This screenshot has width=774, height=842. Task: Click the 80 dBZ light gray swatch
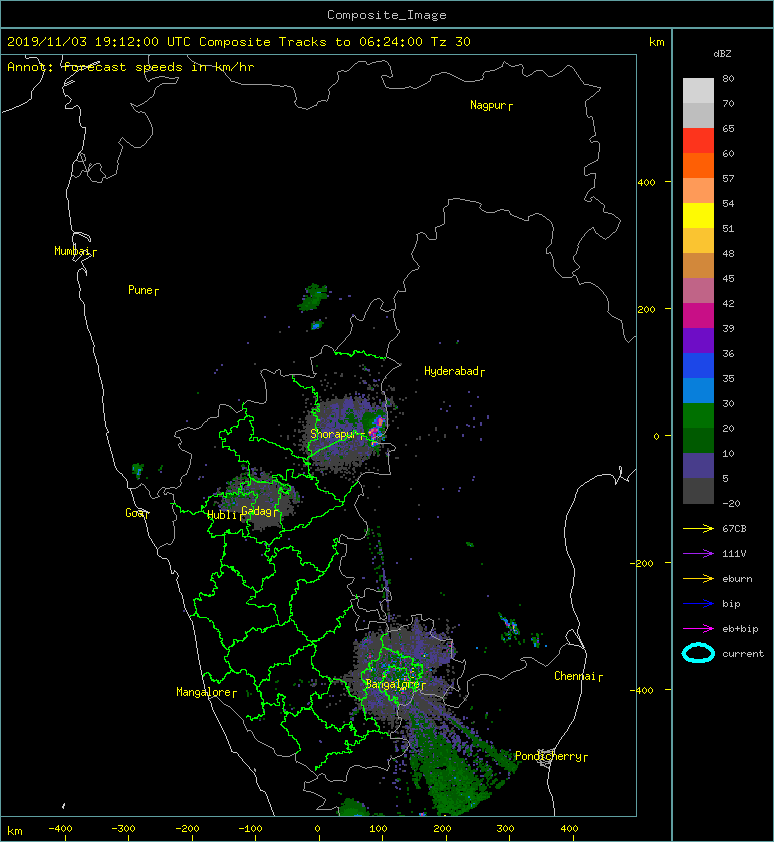point(698,90)
